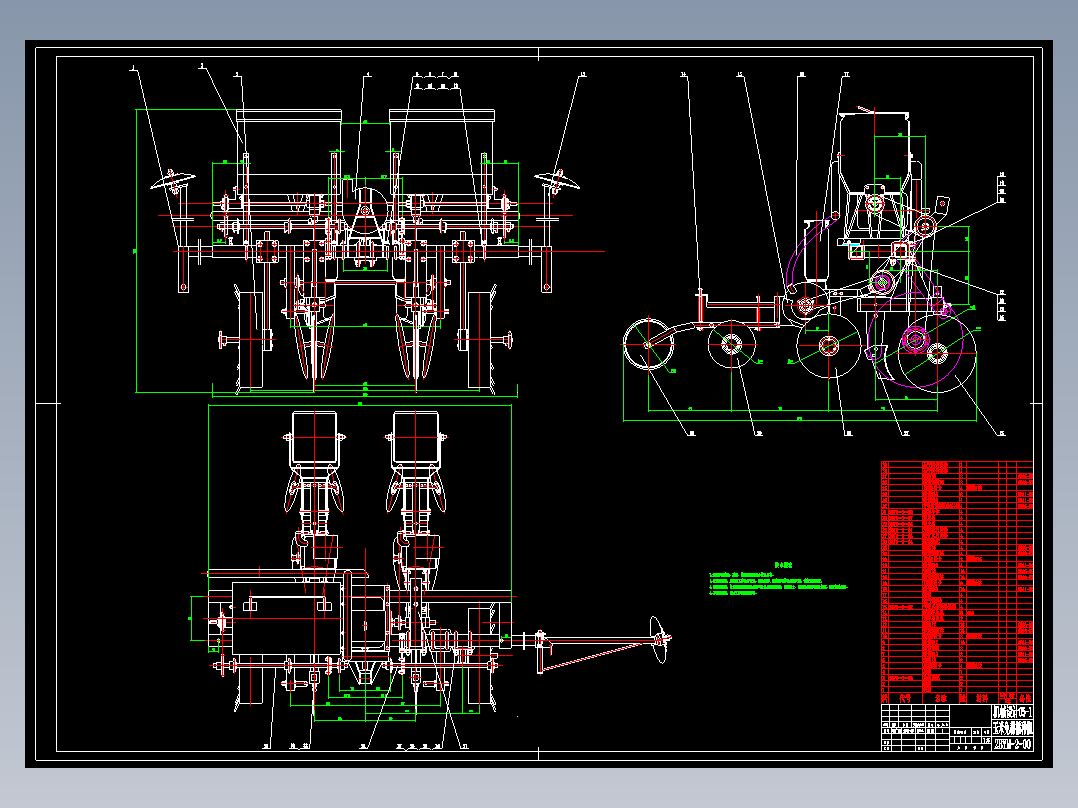Screen dimensions: 1078x808
Task: Click the front elevation view of the seeder
Action: (364, 251)
